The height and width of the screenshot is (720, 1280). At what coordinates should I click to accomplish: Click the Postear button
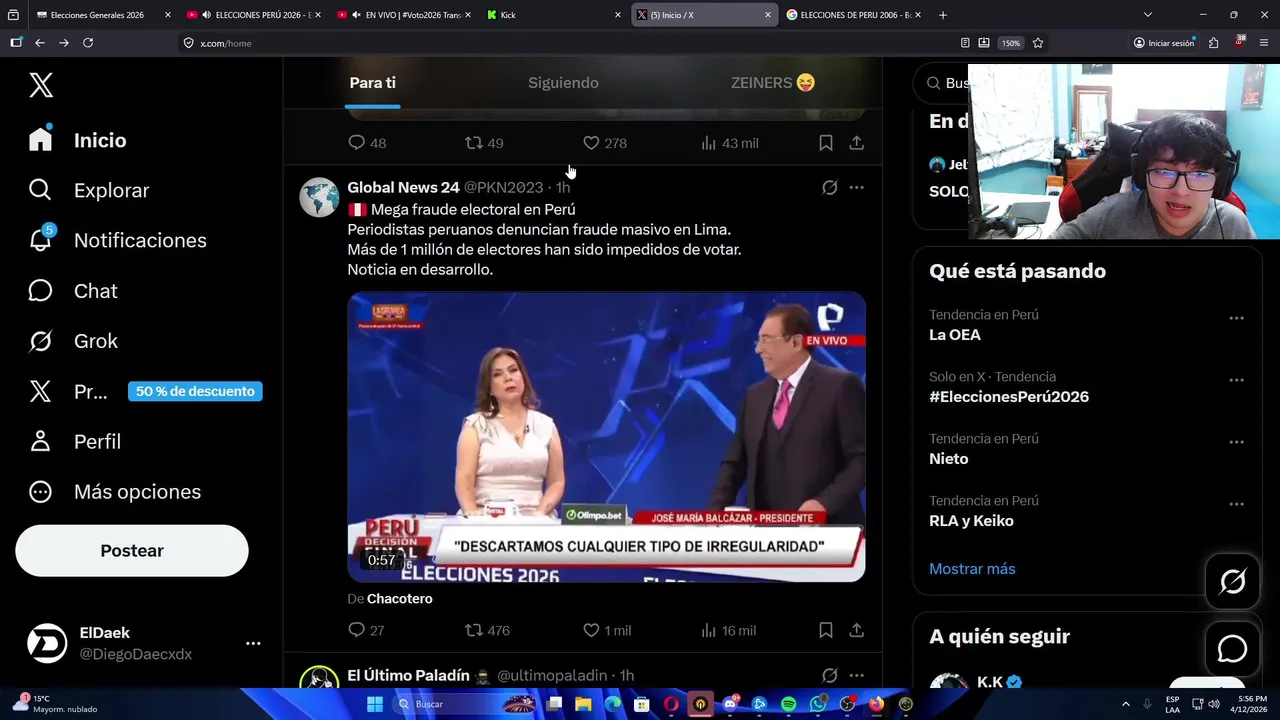(x=132, y=551)
